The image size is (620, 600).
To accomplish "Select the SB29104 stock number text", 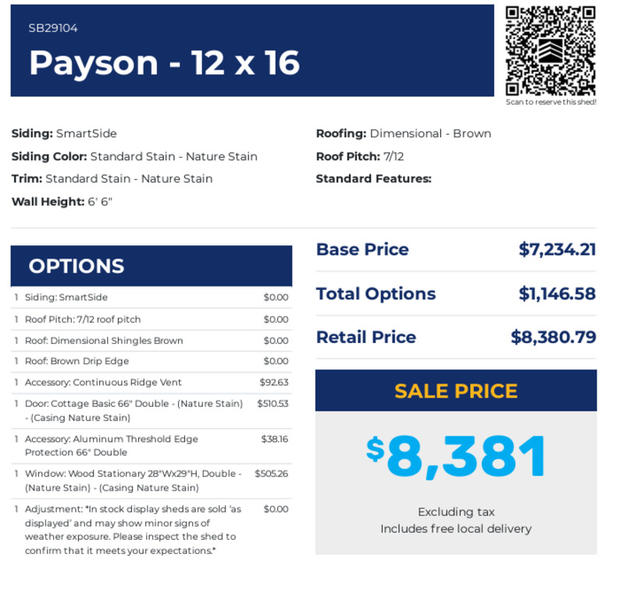I will 53,28.
